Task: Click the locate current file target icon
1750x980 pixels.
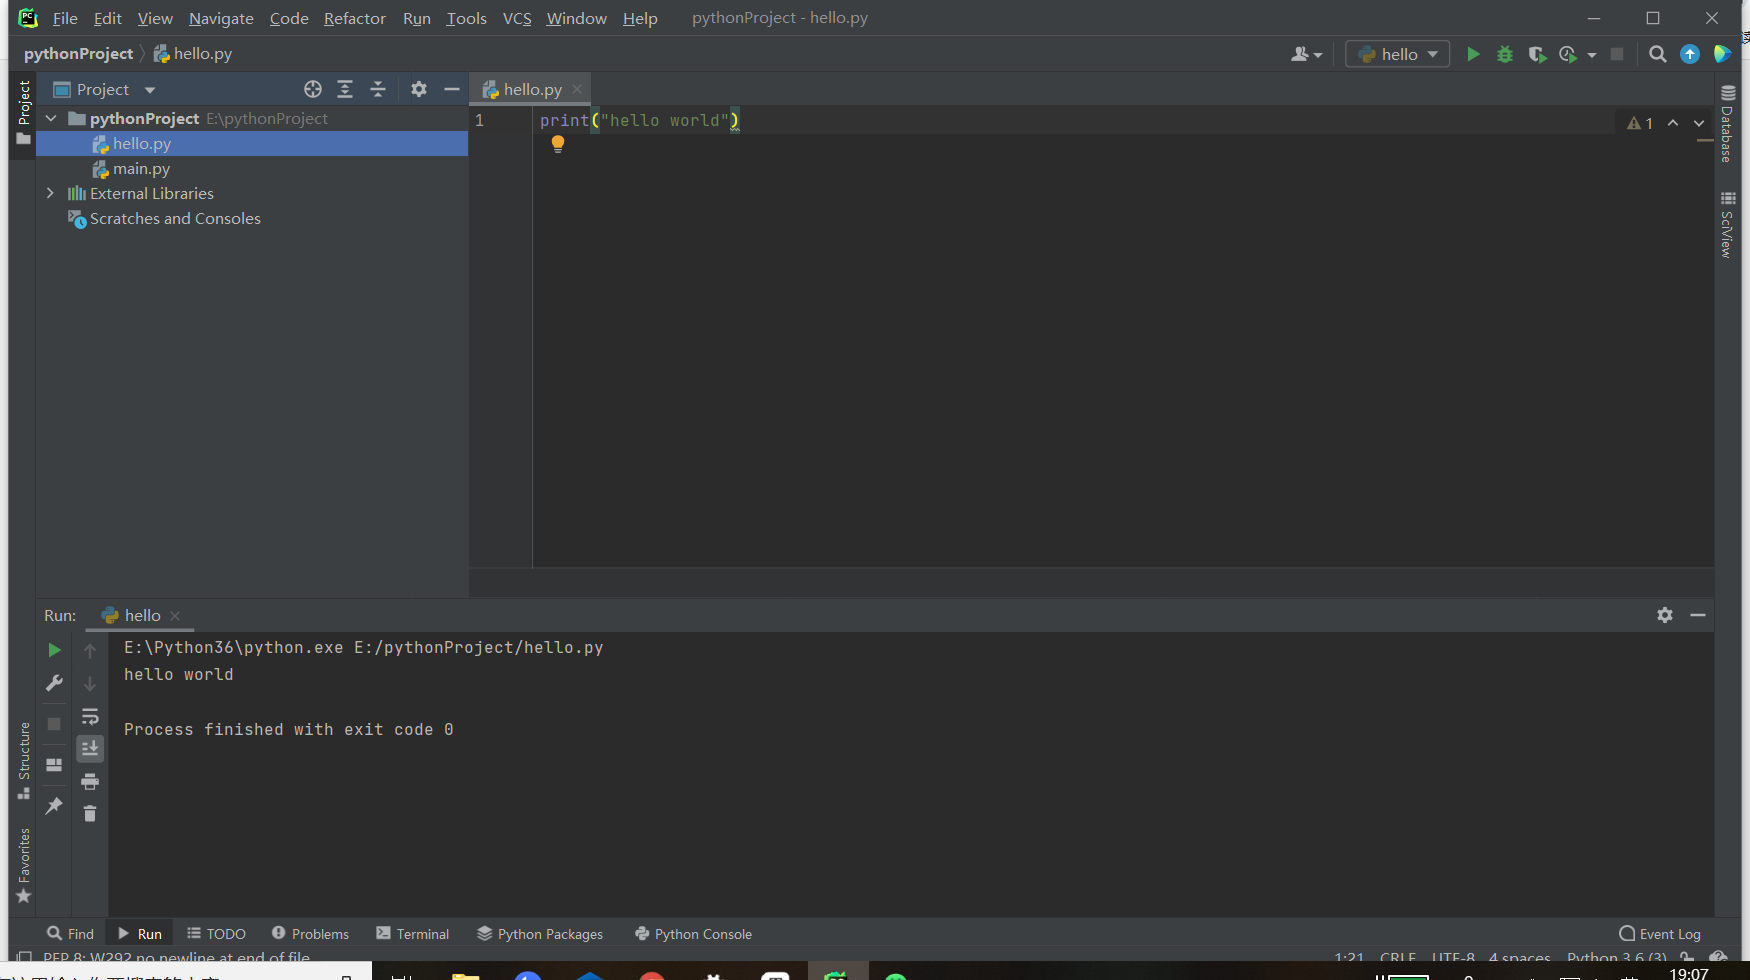Action: click(x=313, y=89)
